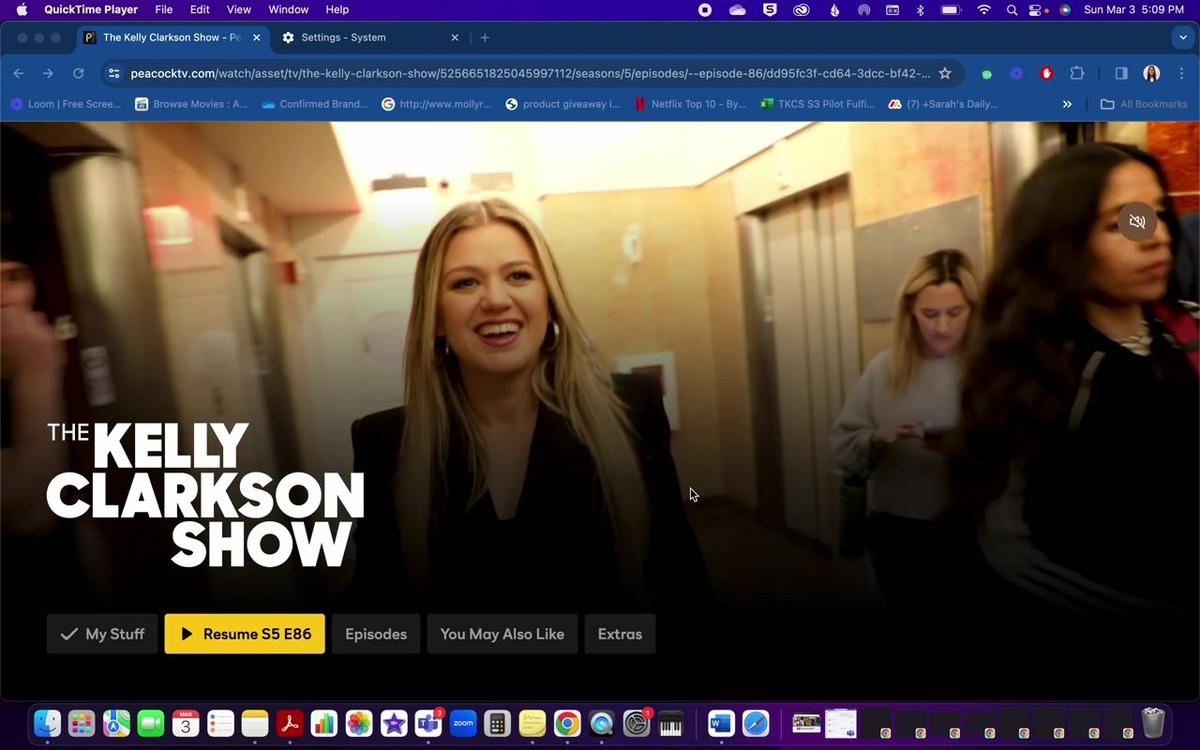Open the Browse Movies bookmark

[x=191, y=104]
